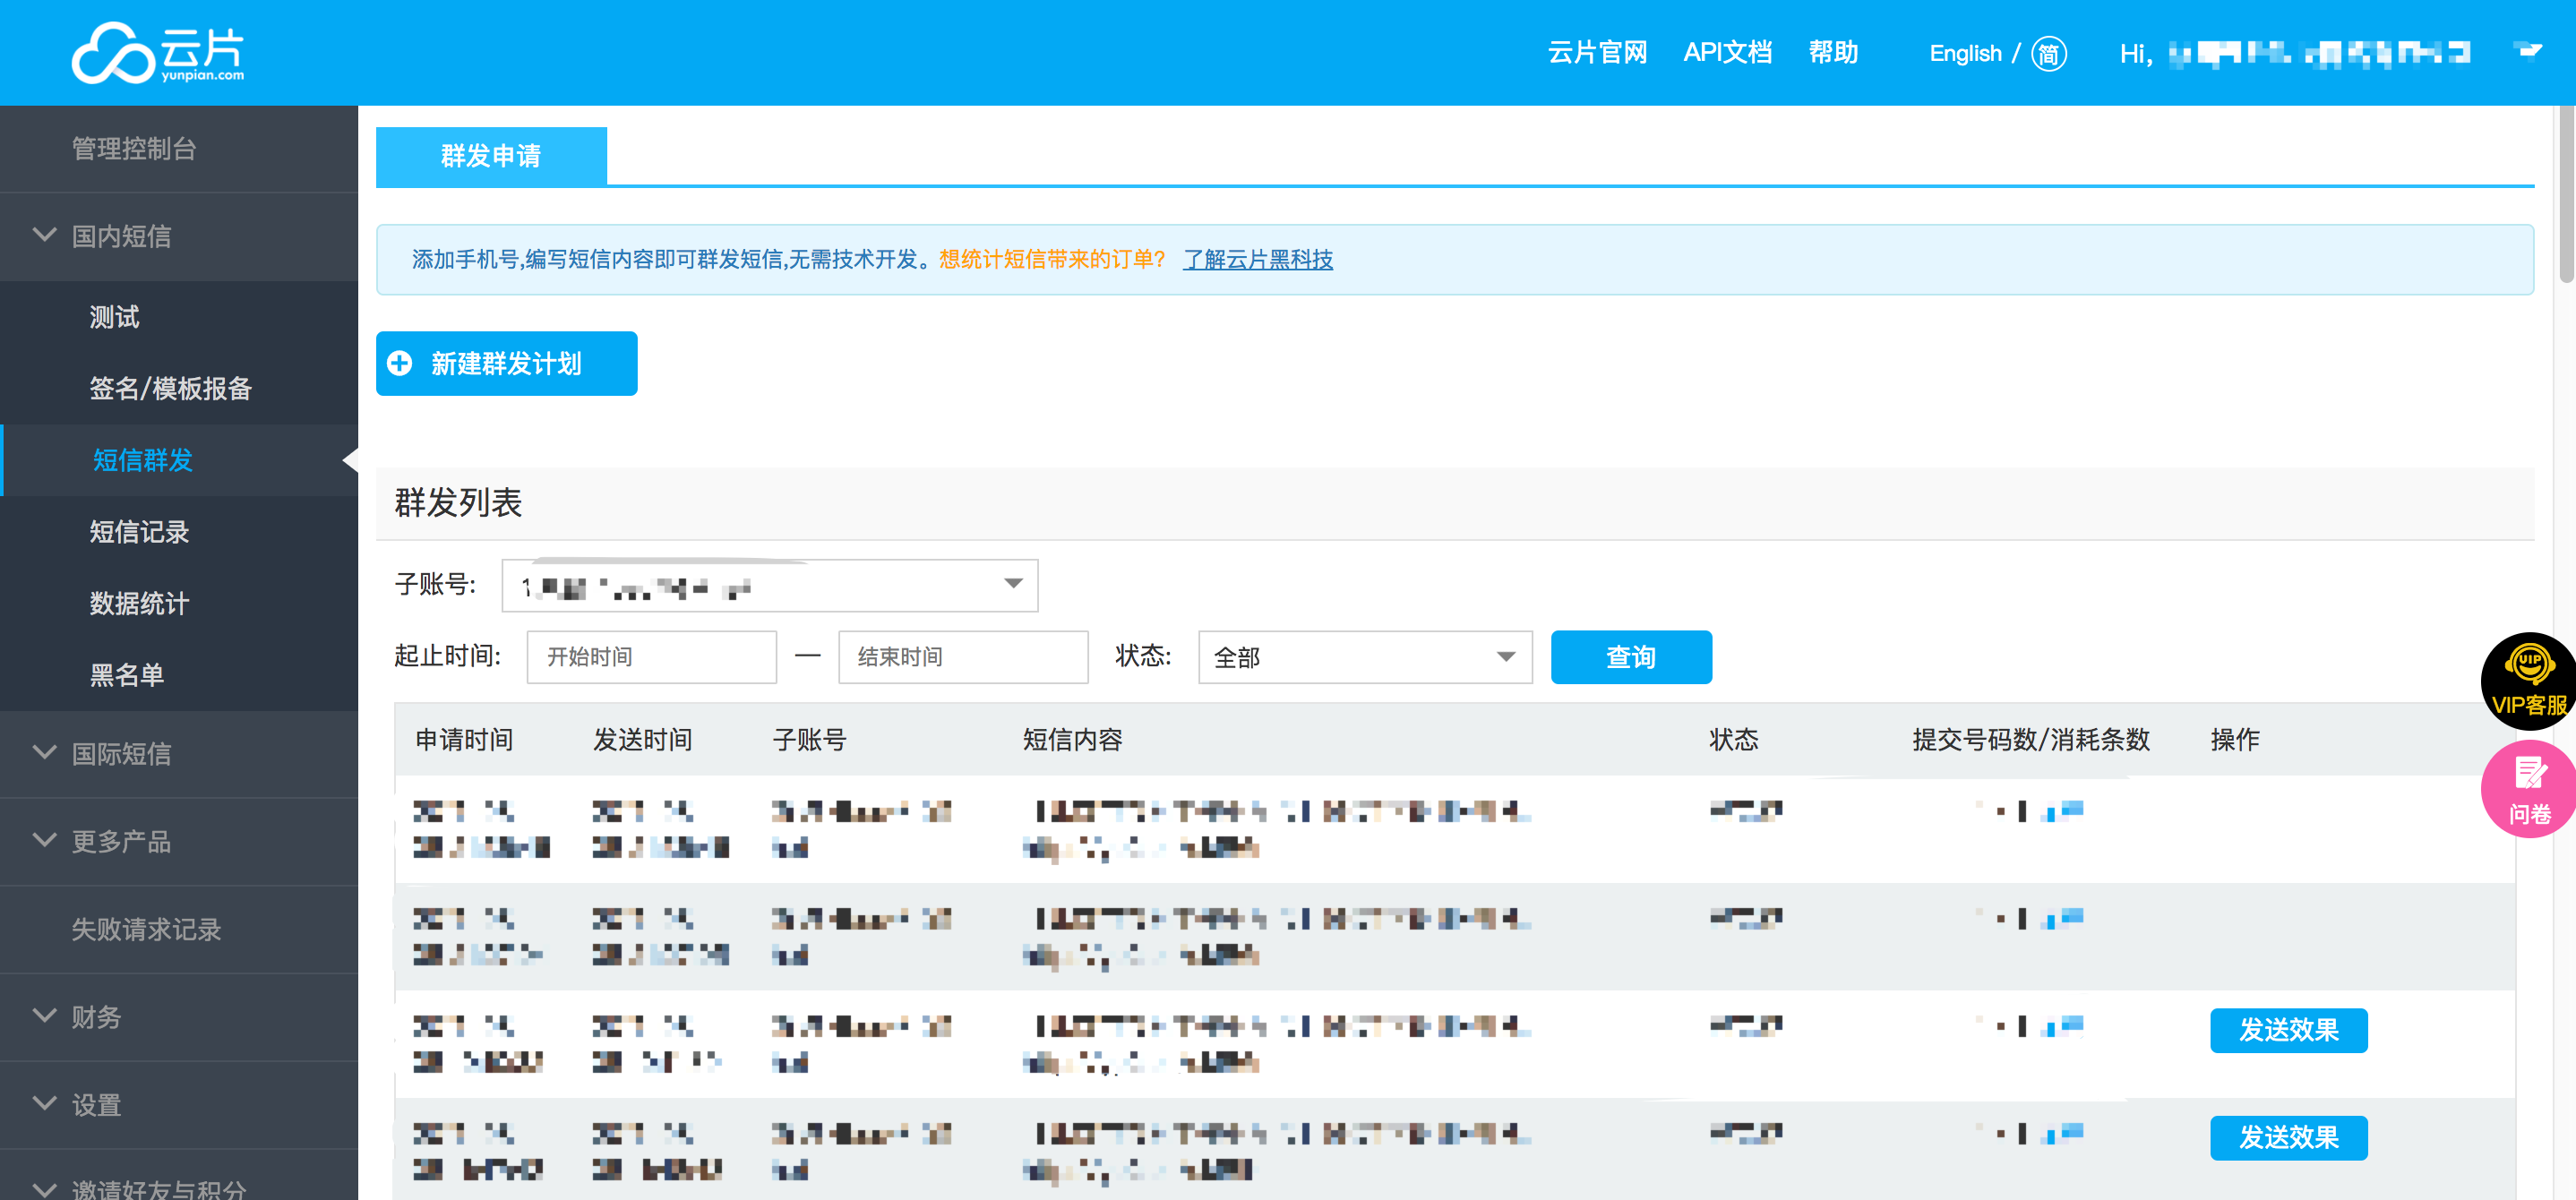Collapse the 国内短信 section chevron
This screenshot has width=2576, height=1200.
pos(44,235)
